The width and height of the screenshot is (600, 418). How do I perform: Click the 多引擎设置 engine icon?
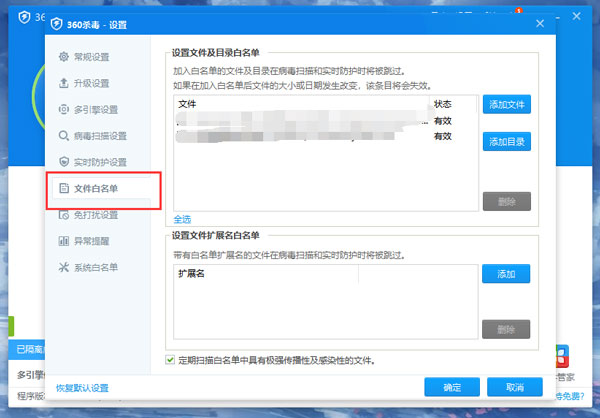(x=64, y=109)
